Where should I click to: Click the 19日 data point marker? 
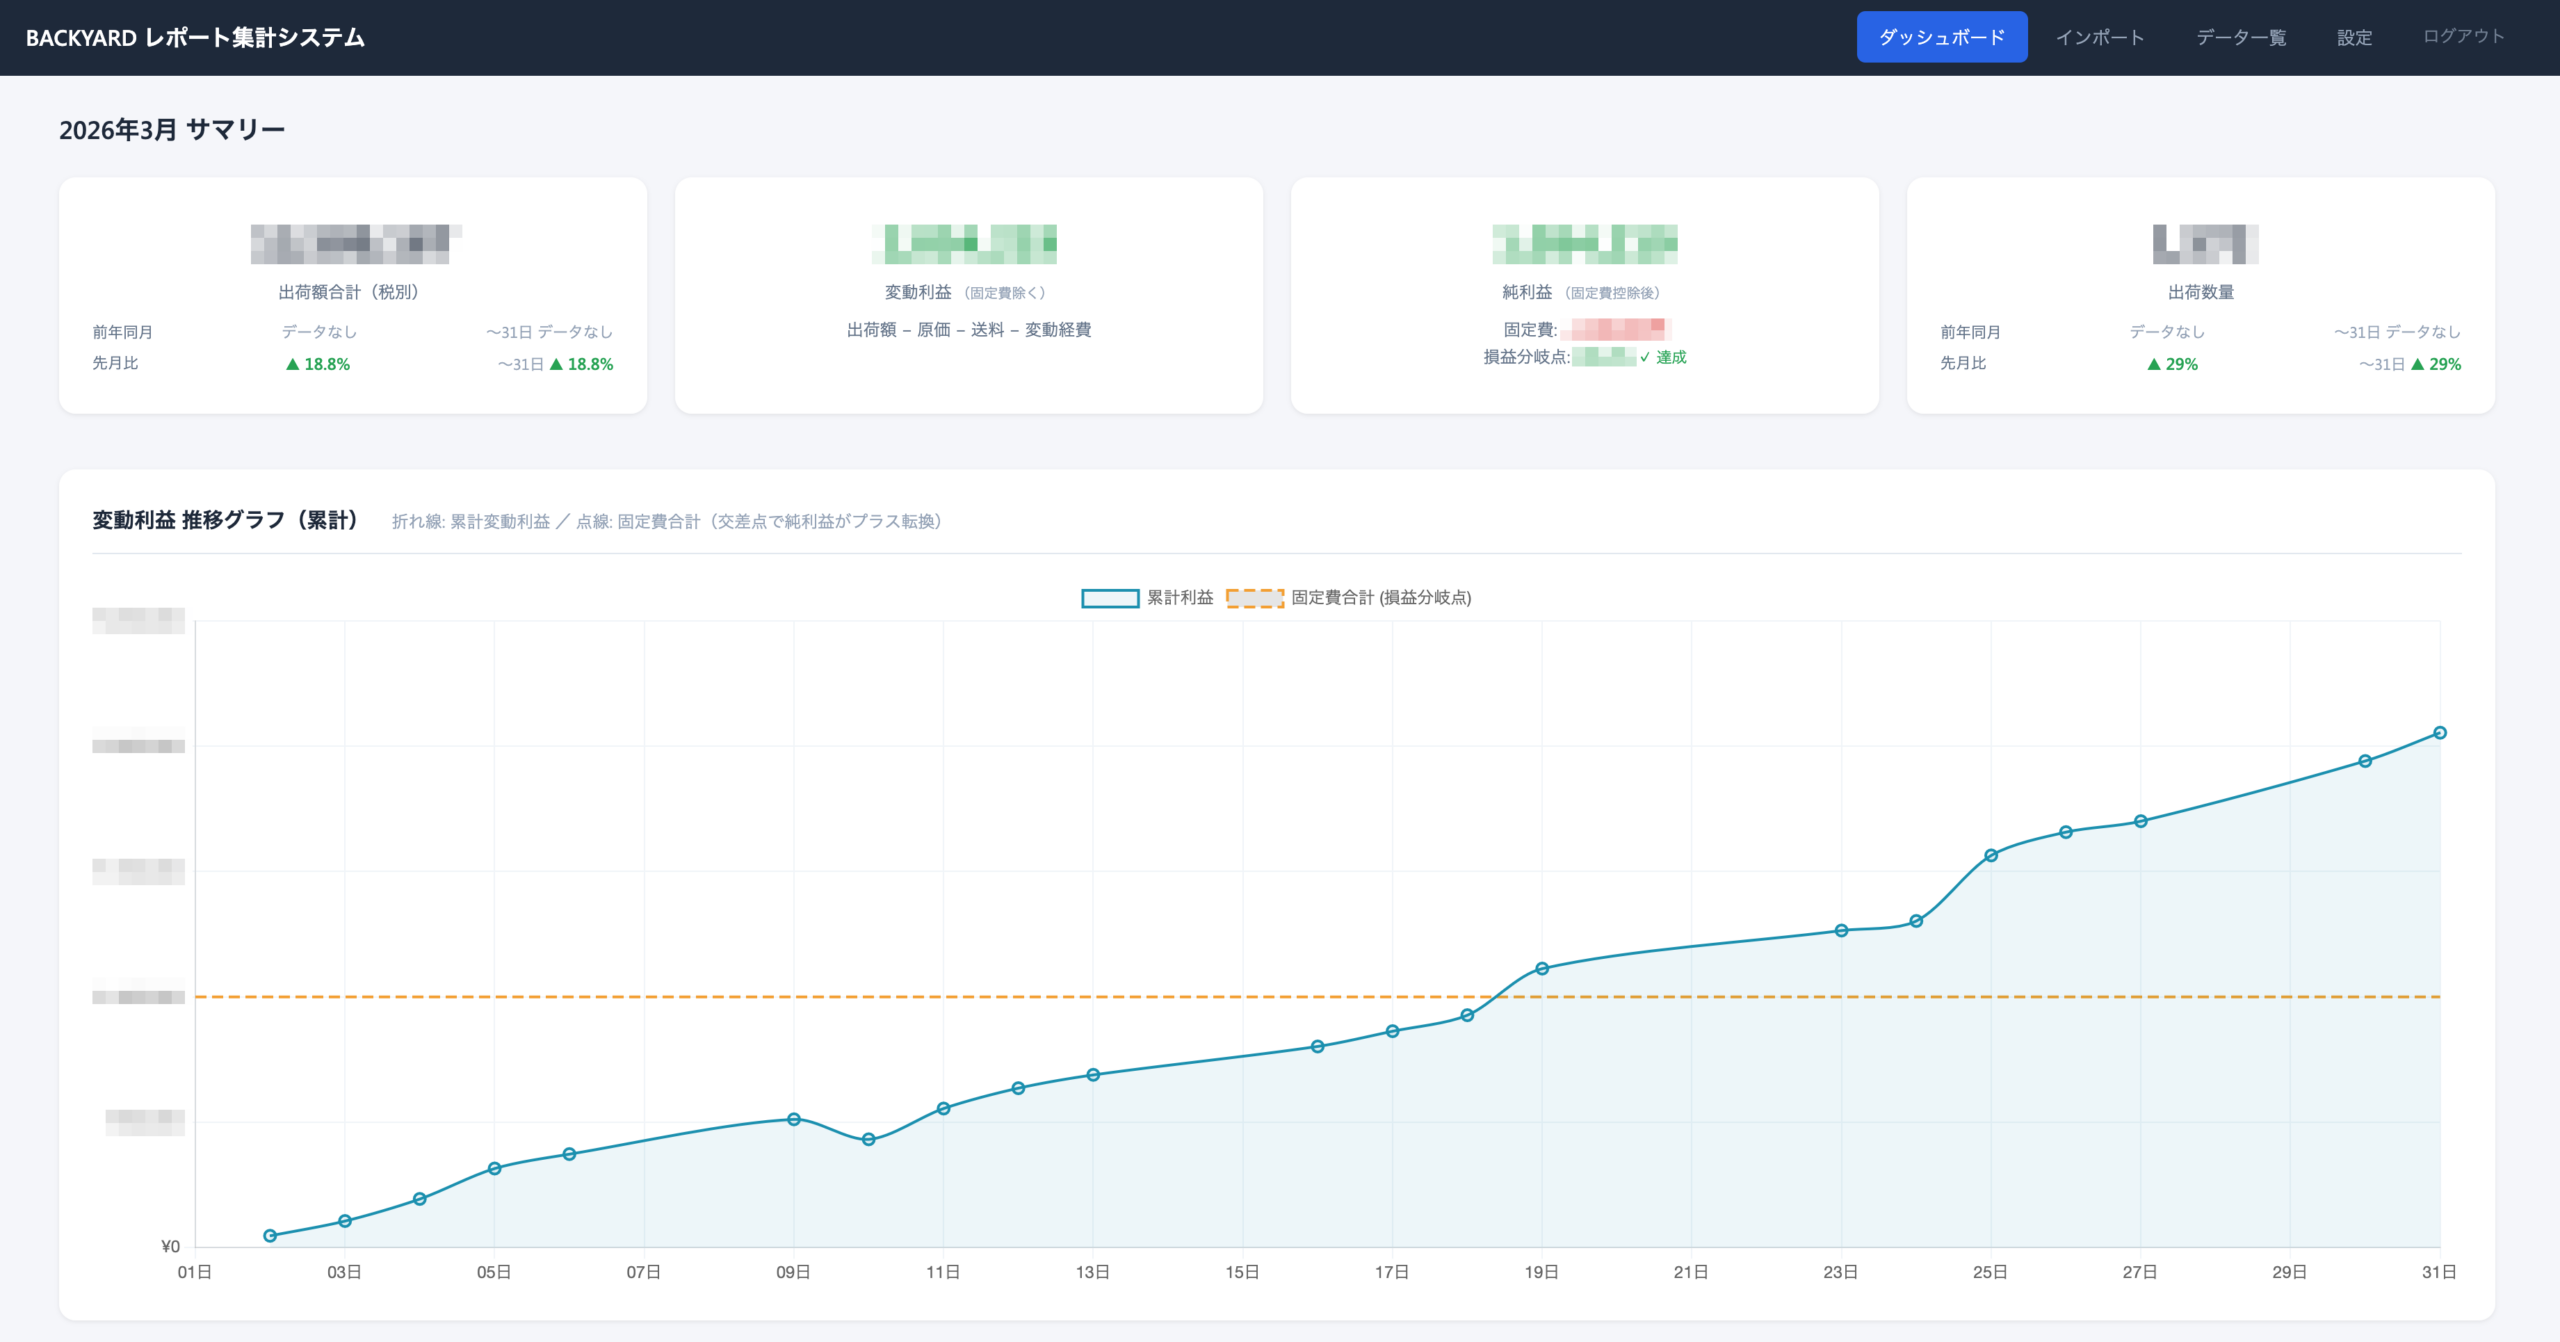pos(1541,968)
